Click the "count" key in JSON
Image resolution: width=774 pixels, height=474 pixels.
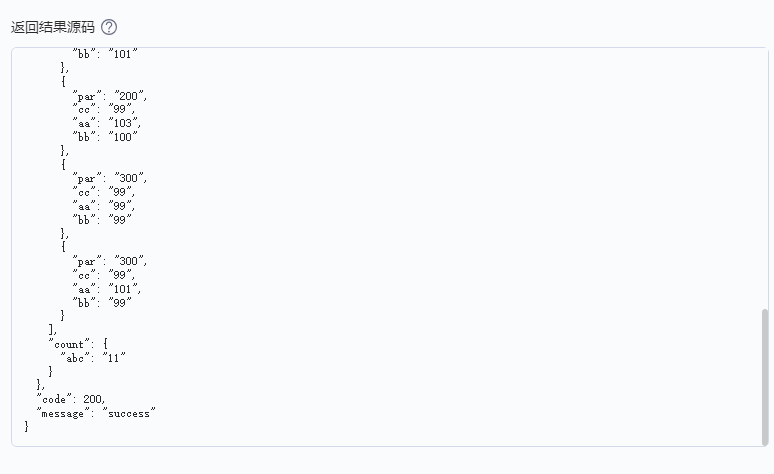69,344
